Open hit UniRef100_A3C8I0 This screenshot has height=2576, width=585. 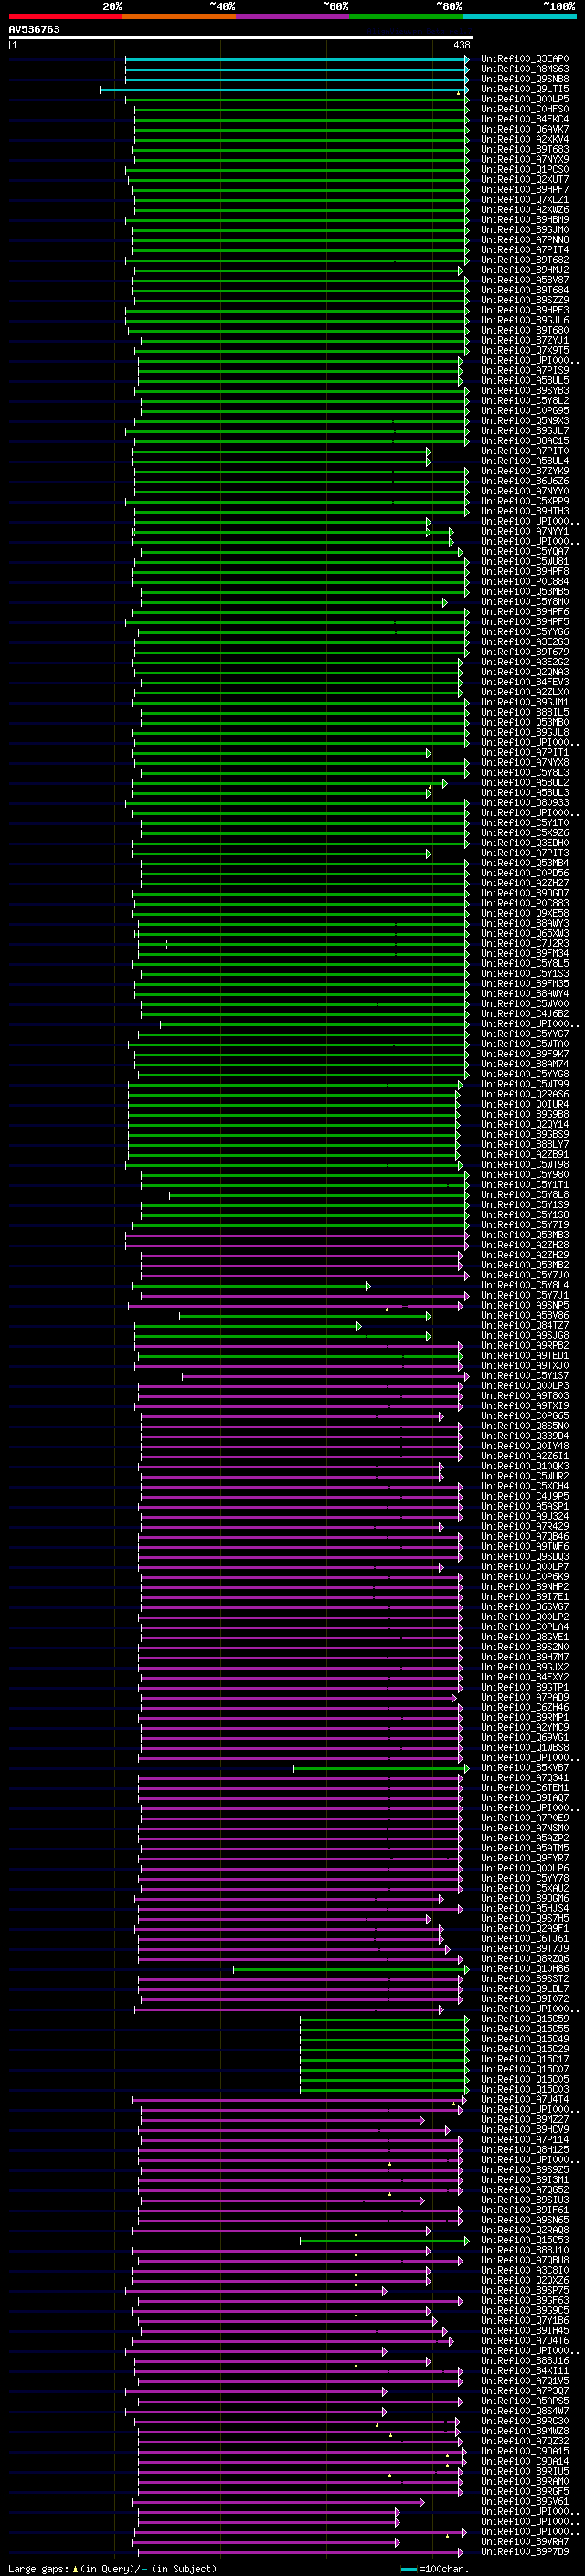525,2270
